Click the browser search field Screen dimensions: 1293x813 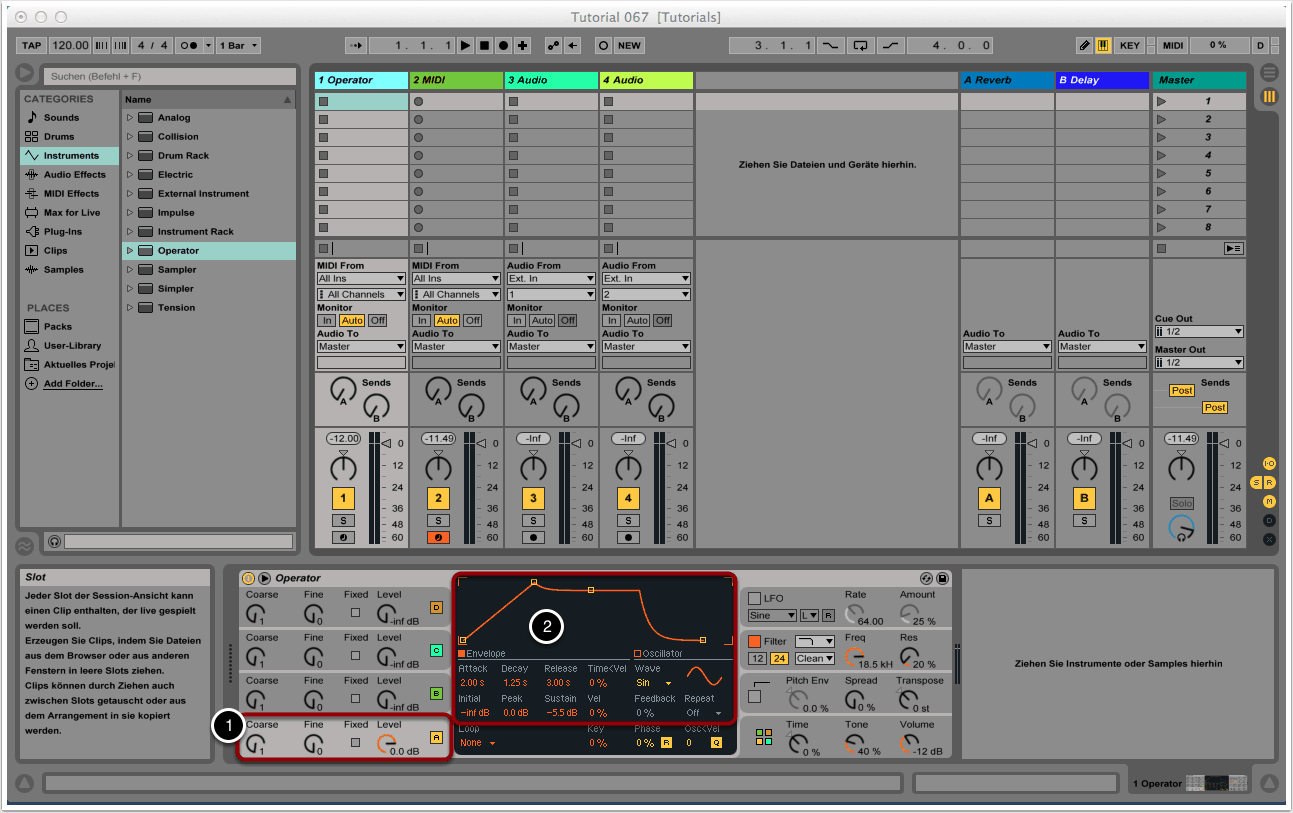point(168,76)
